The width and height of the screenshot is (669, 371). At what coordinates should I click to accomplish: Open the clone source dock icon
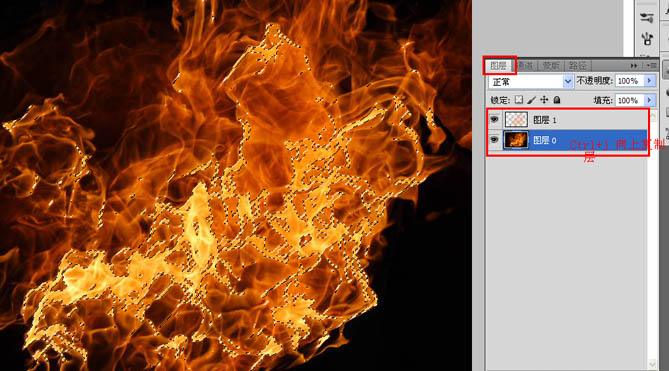pyautogui.click(x=647, y=38)
